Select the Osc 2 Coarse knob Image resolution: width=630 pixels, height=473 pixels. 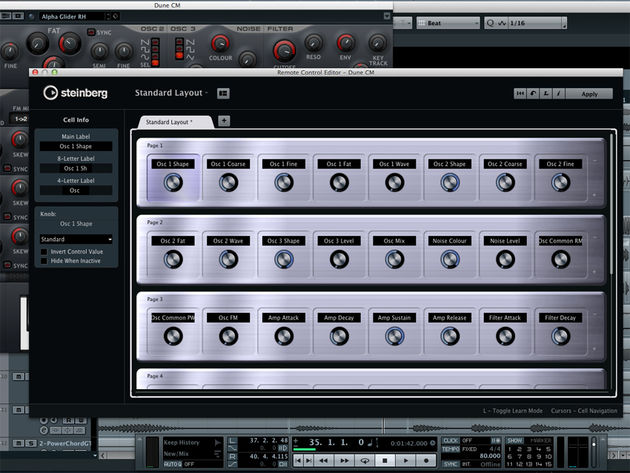coord(505,182)
